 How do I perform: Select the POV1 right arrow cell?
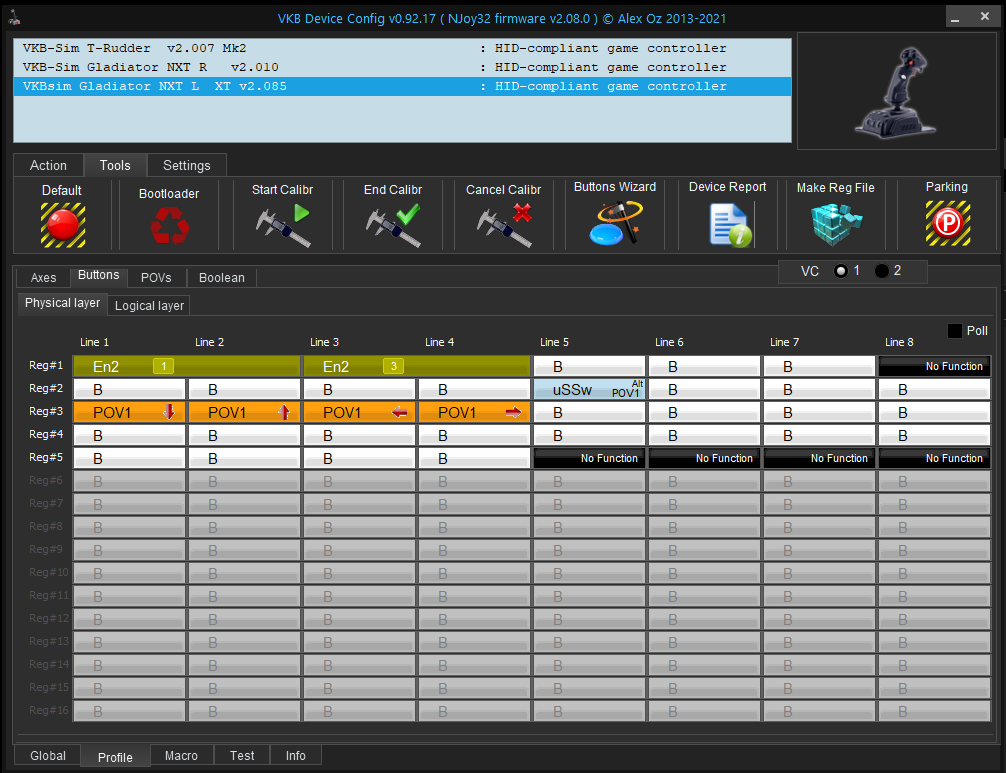click(475, 412)
